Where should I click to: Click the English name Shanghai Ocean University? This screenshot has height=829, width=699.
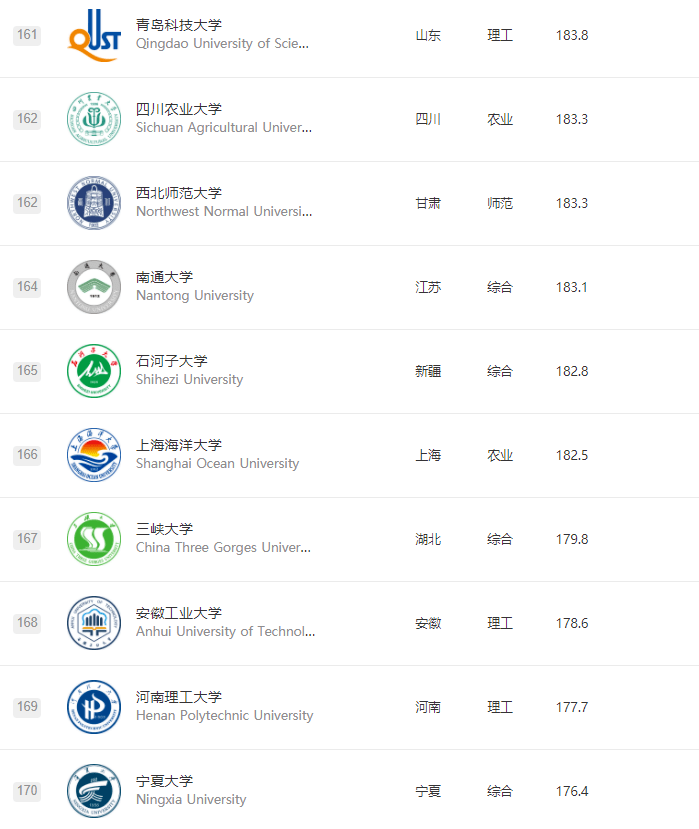pos(217,464)
